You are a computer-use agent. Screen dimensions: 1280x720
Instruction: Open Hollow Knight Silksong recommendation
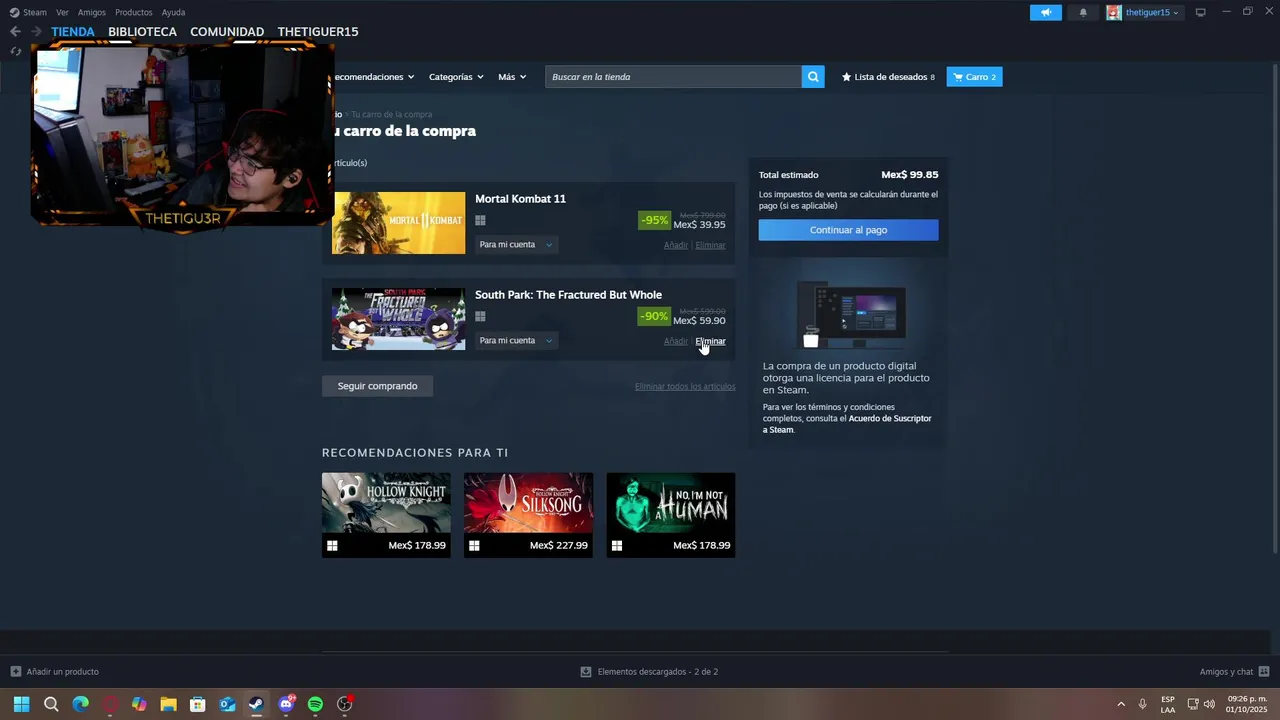pos(528,515)
